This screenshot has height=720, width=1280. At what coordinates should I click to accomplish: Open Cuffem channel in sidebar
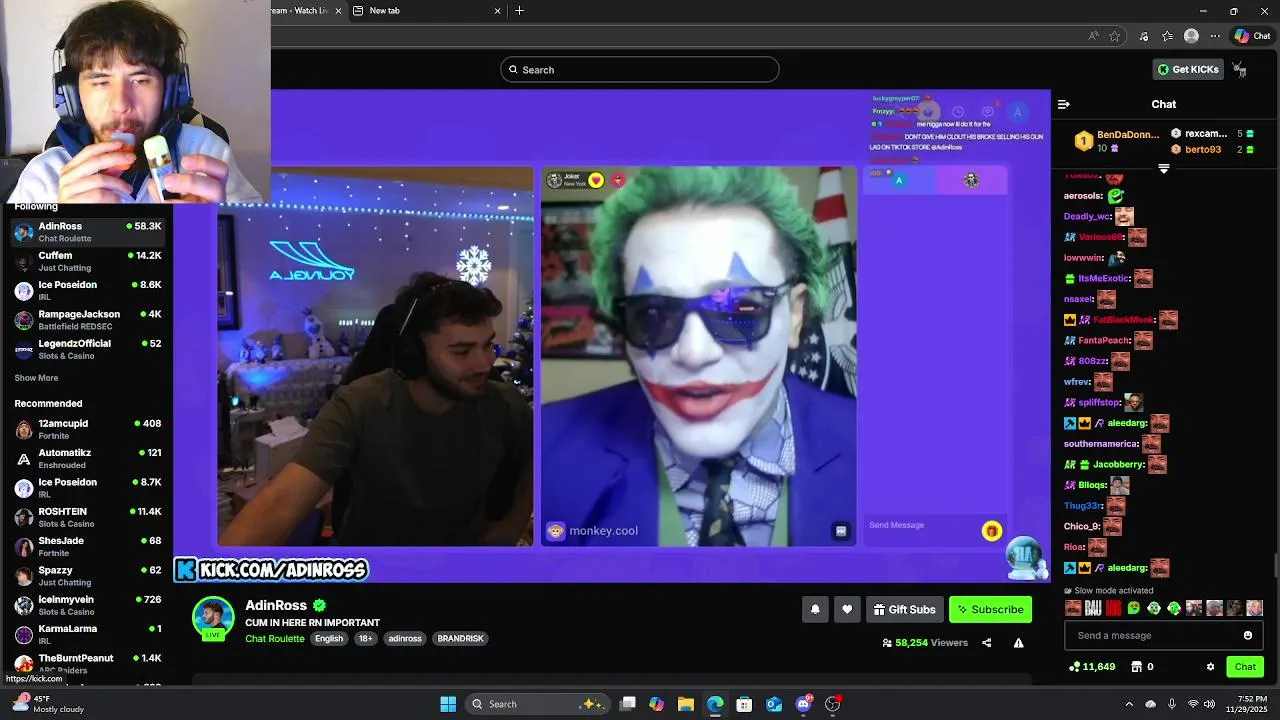pyautogui.click(x=87, y=261)
